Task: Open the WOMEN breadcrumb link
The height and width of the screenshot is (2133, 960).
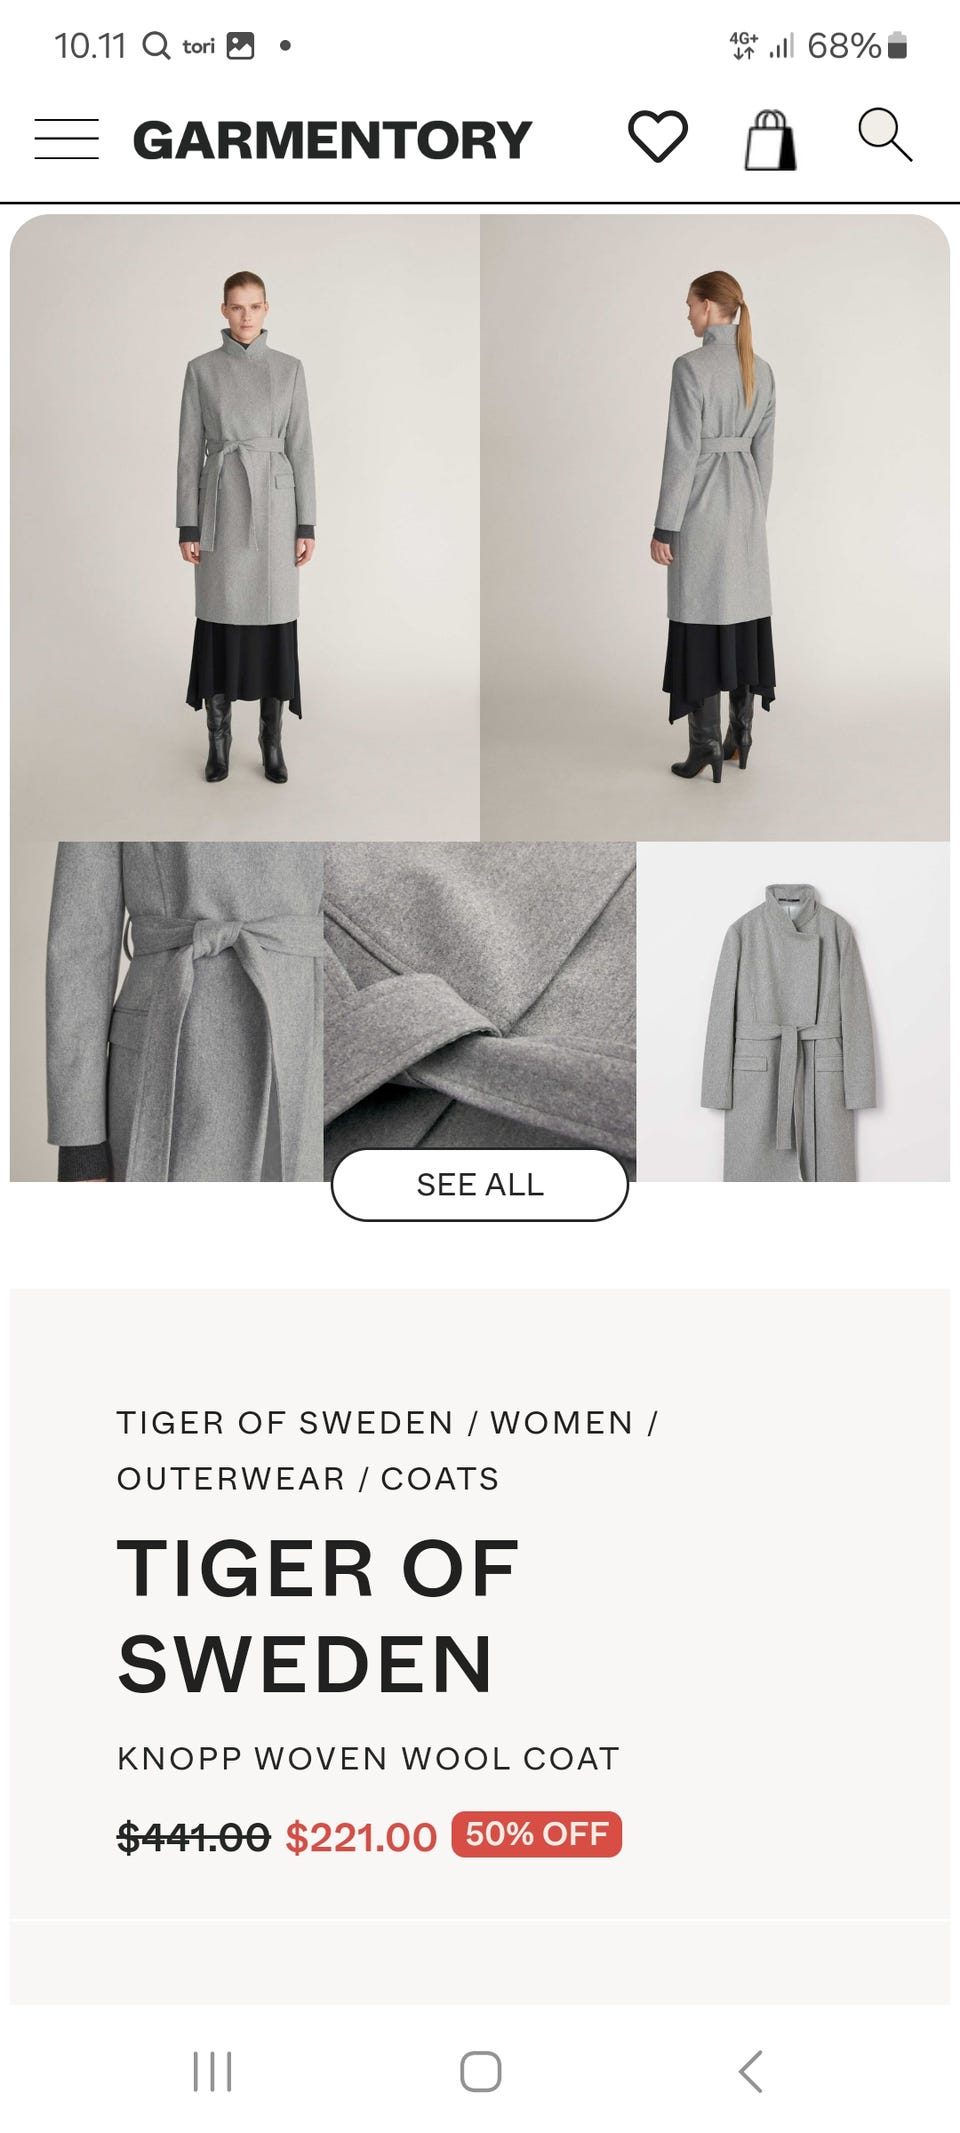Action: (x=562, y=1422)
